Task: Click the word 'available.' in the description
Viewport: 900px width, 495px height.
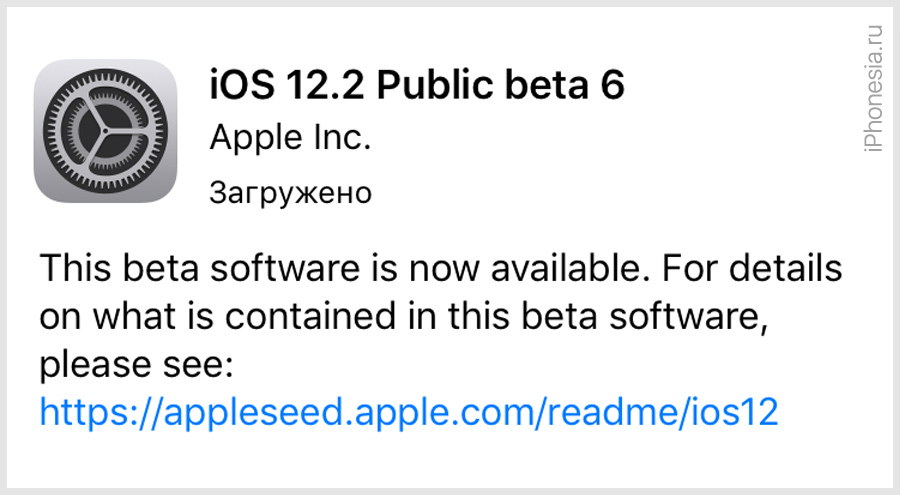Action: click(x=570, y=268)
